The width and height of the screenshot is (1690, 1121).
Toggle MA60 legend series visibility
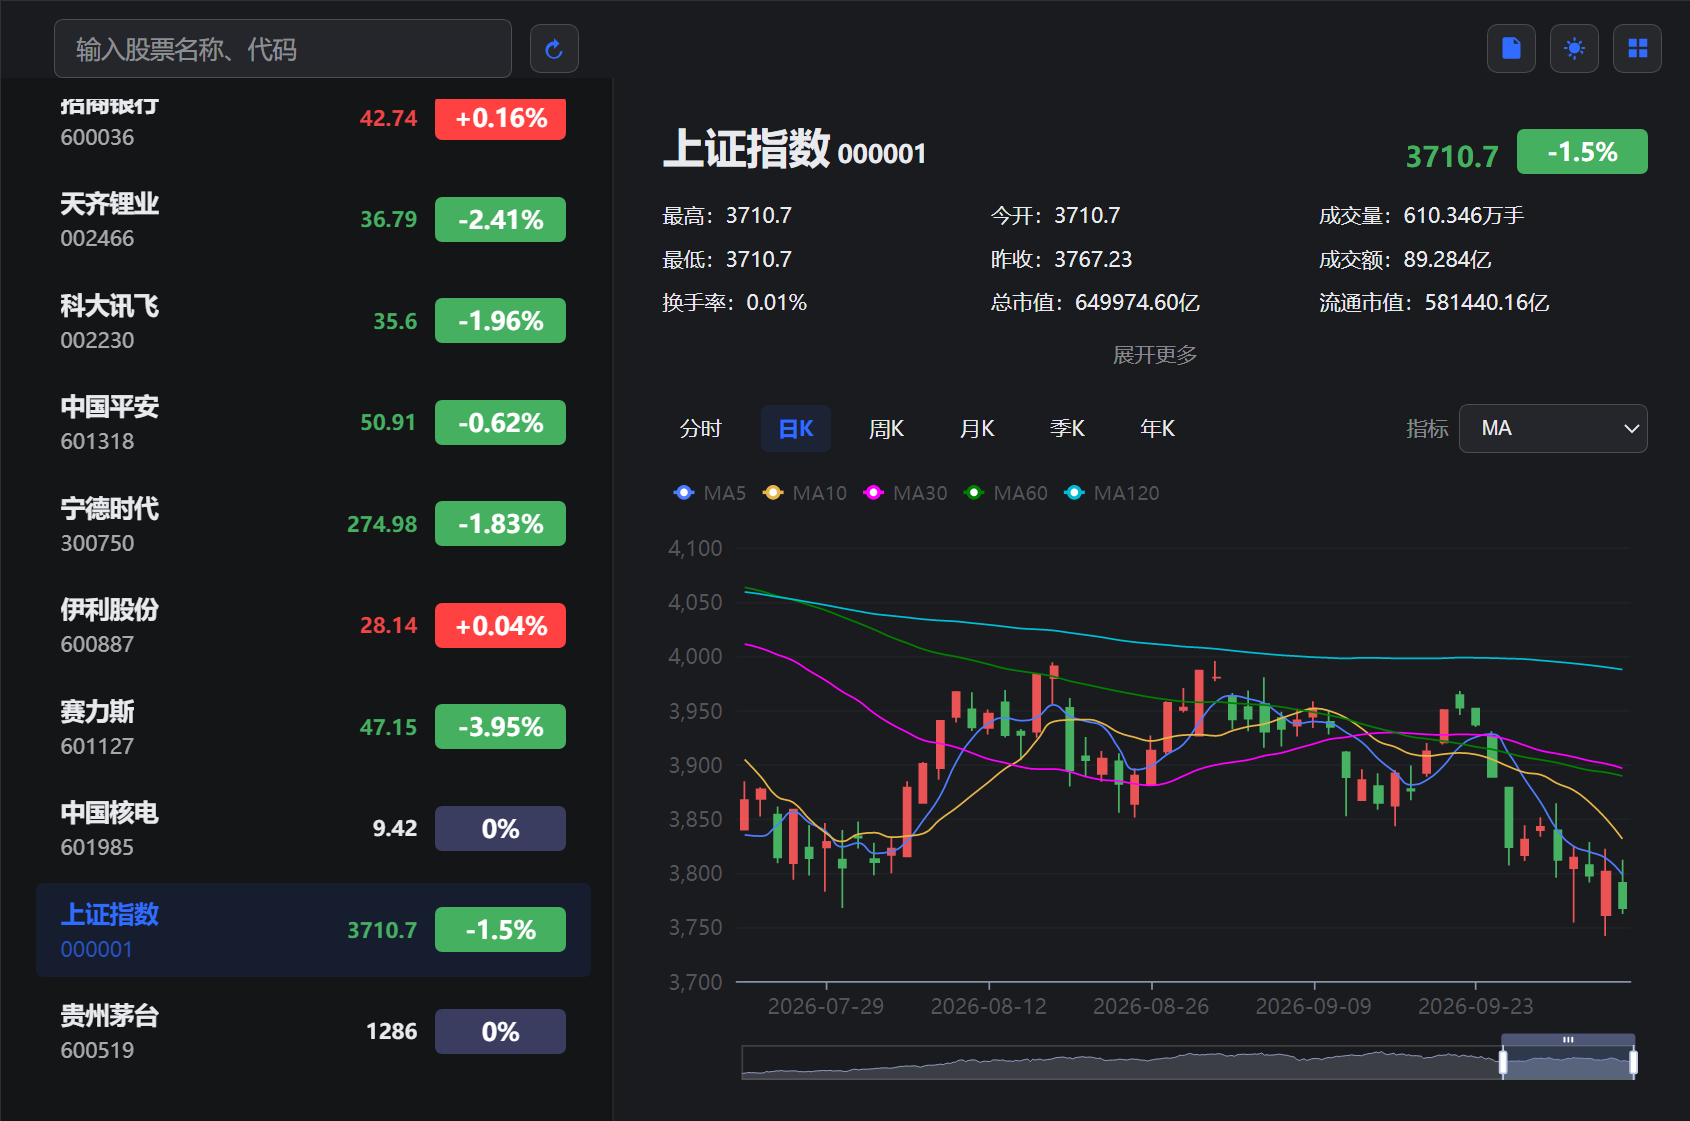pos(1005,493)
